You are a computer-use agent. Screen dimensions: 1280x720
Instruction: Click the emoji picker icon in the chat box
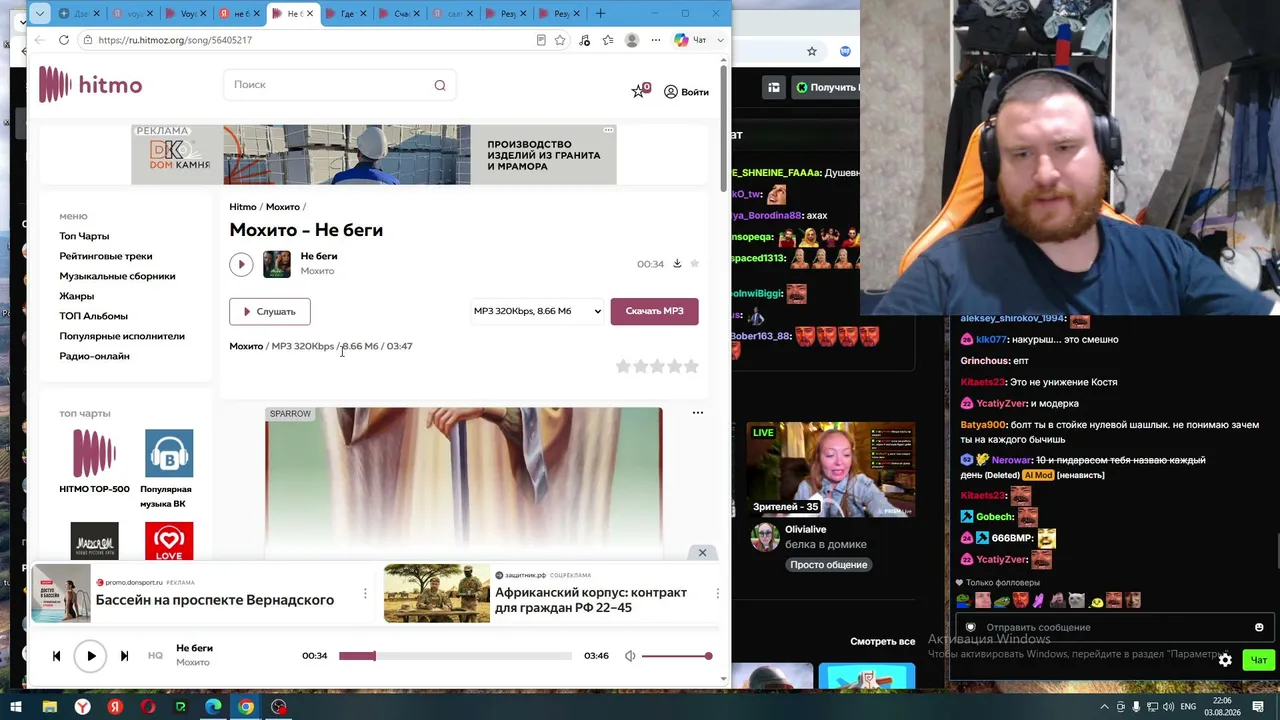(1259, 627)
